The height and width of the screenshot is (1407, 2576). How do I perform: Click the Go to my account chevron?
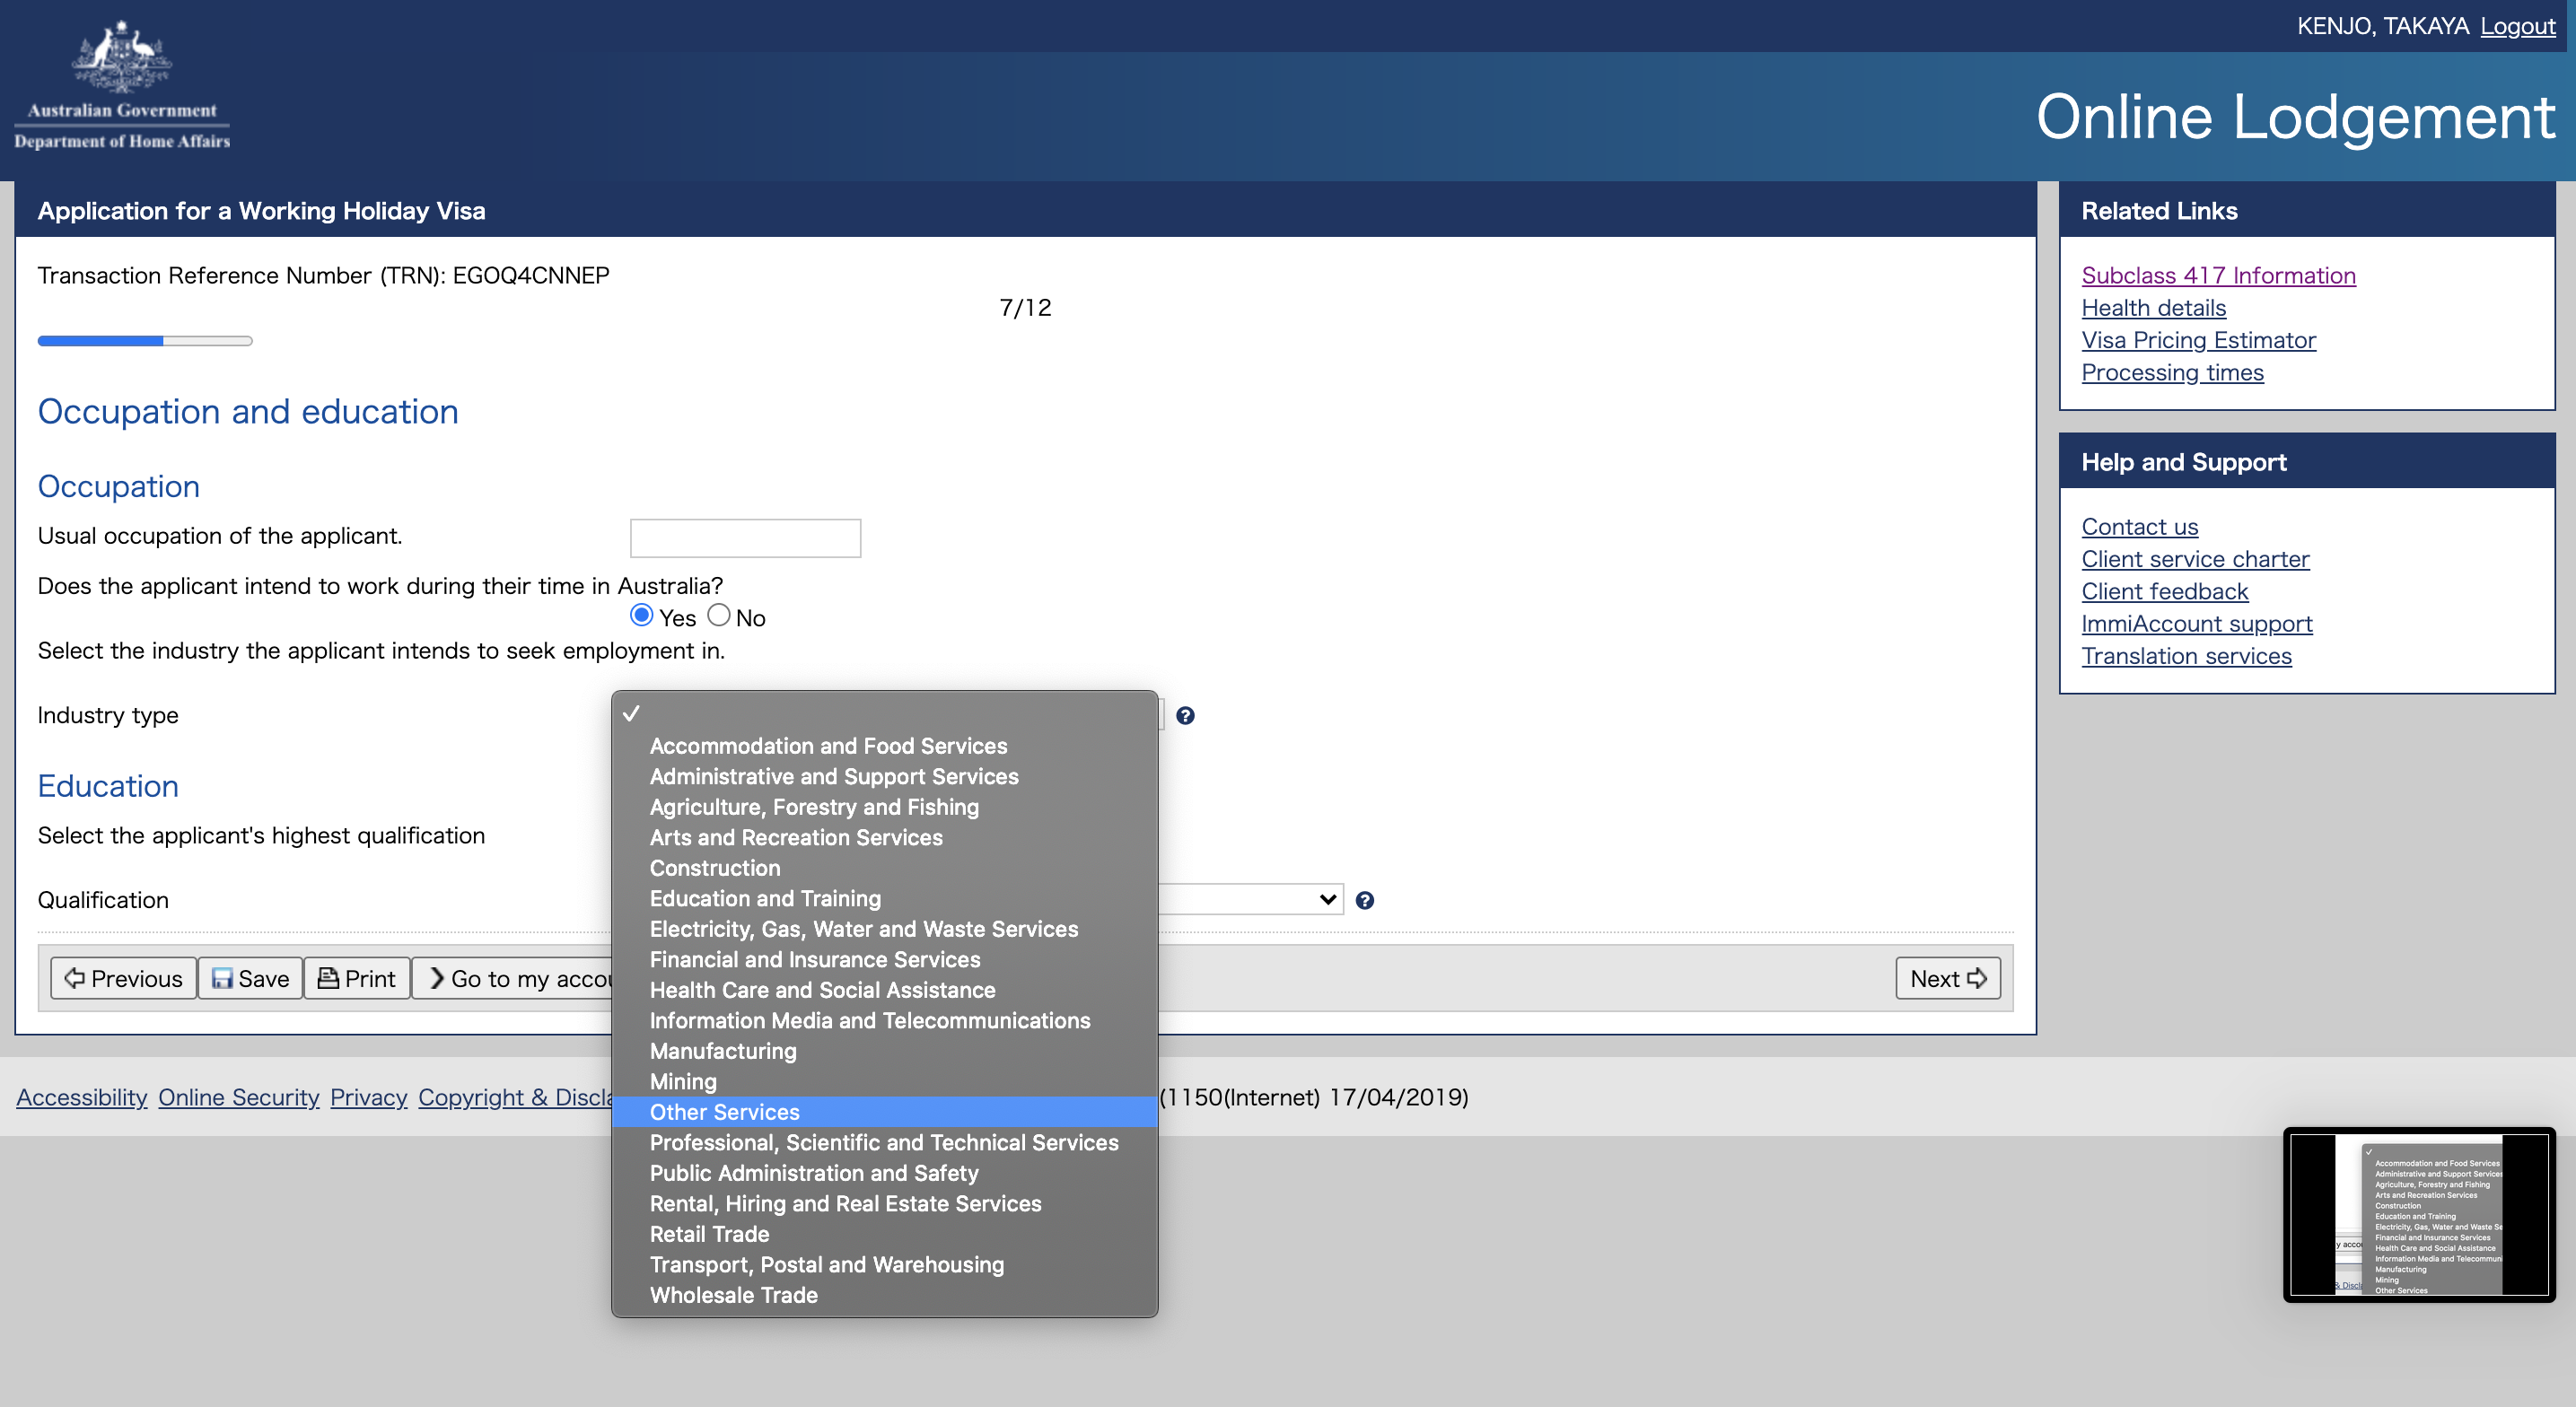(436, 978)
